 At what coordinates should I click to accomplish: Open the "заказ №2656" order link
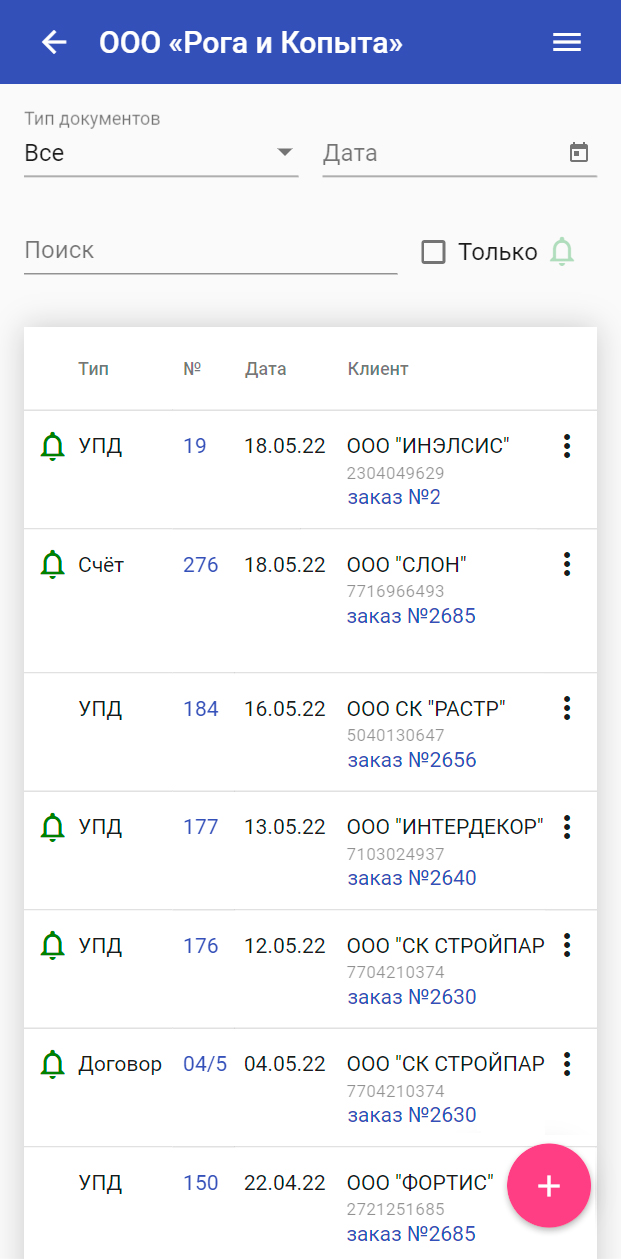click(x=412, y=760)
